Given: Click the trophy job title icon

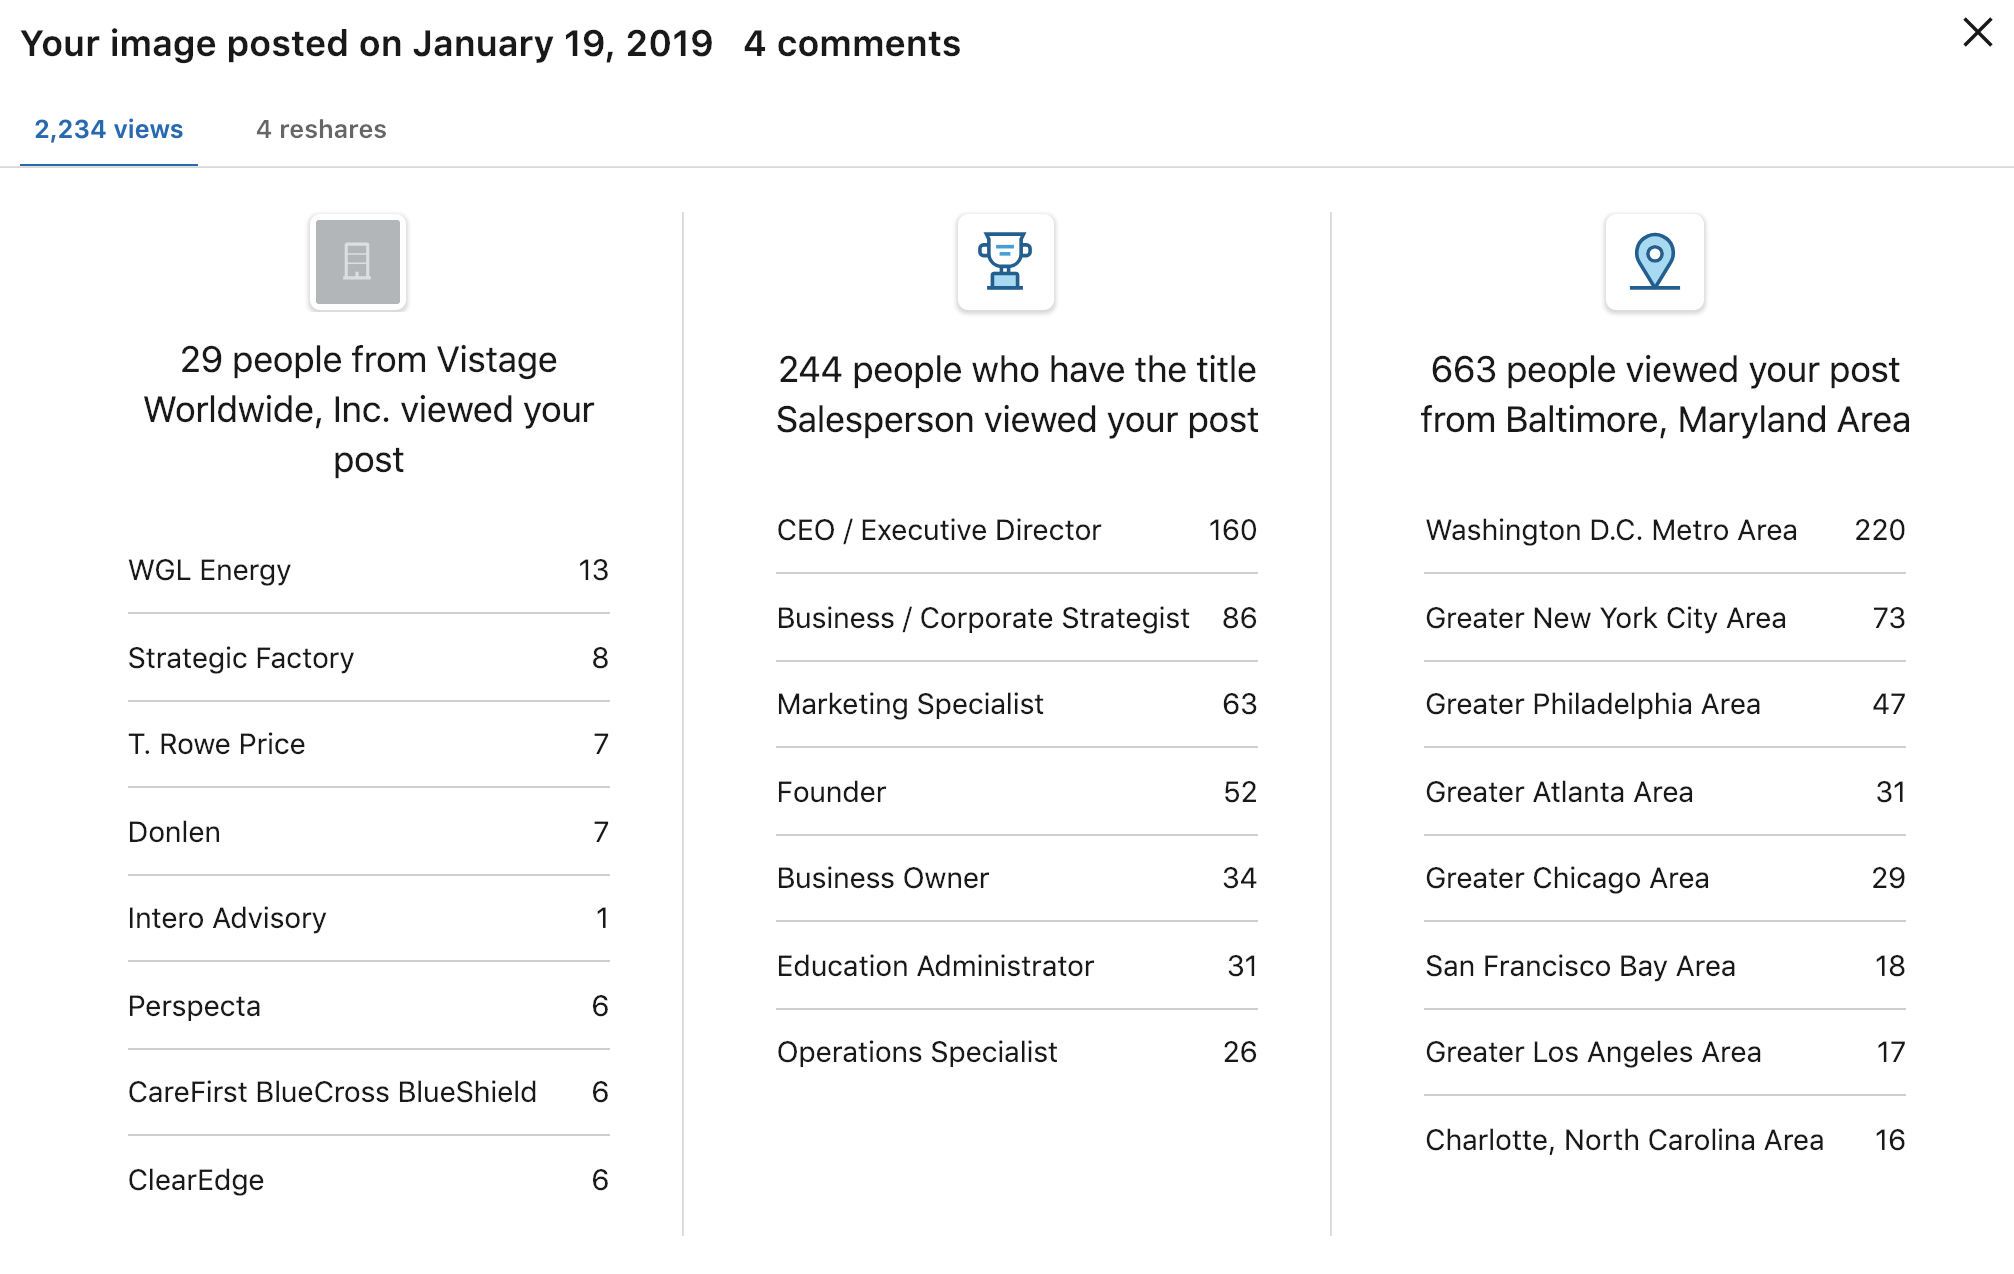Looking at the screenshot, I should click(x=1005, y=262).
